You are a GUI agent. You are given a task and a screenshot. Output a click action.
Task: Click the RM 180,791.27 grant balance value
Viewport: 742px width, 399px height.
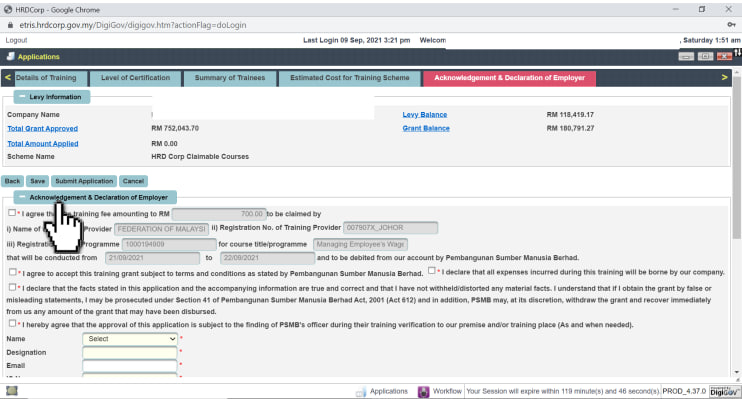click(x=570, y=128)
